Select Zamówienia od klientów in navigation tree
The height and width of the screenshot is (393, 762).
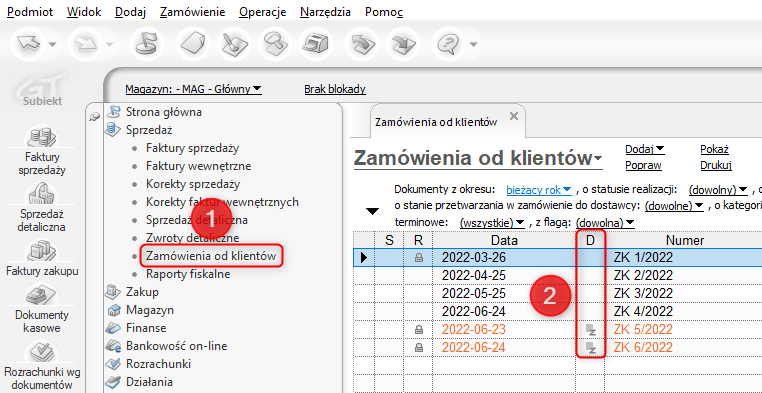click(x=211, y=256)
